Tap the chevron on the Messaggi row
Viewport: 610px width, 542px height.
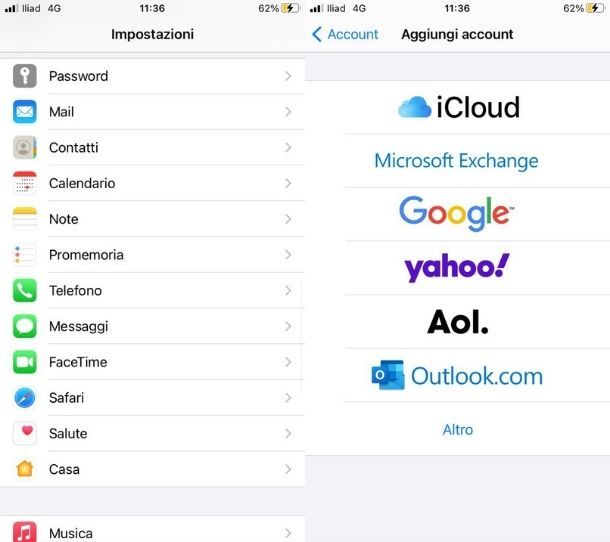pyautogui.click(x=288, y=326)
